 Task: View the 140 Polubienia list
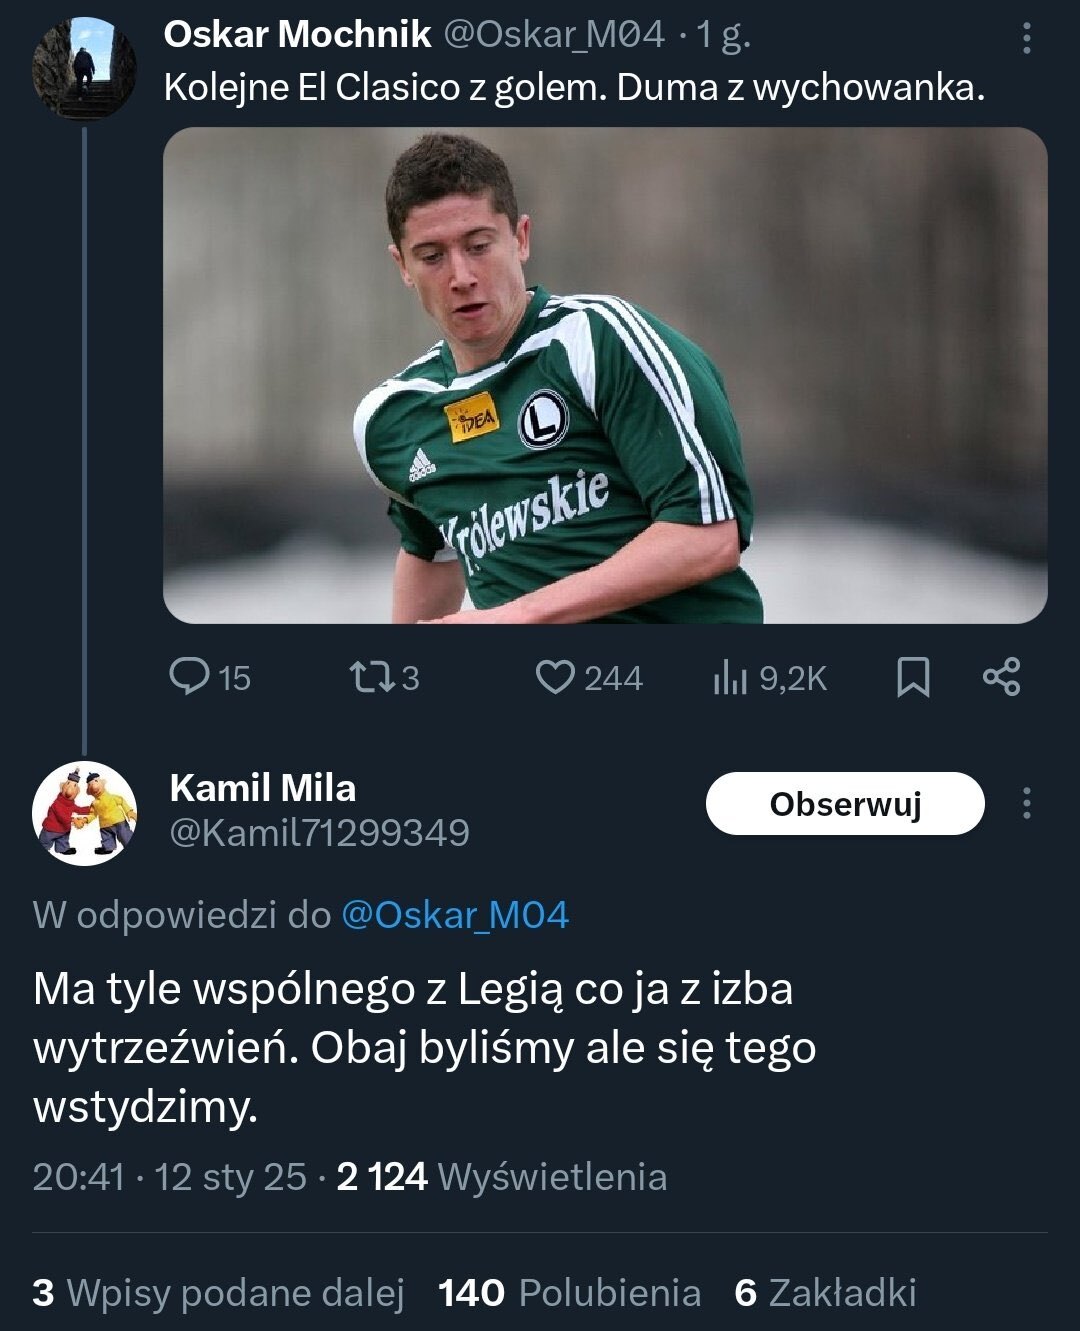pos(569,1292)
